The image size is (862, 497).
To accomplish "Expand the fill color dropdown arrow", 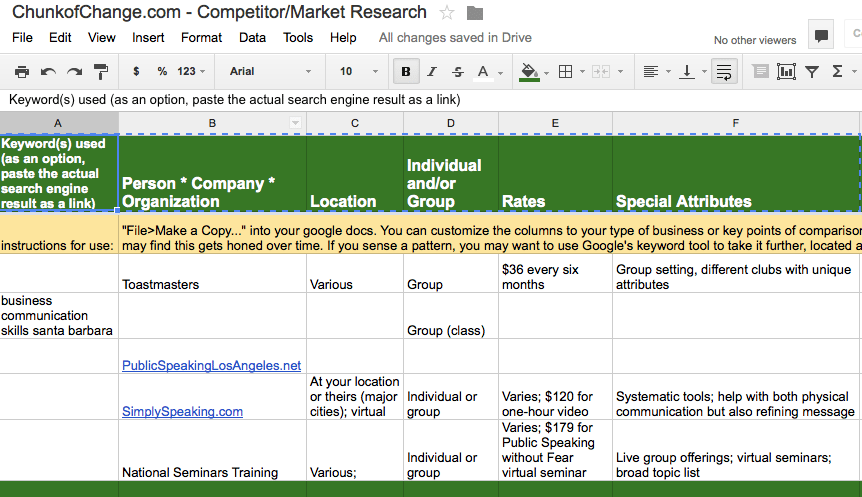I will 546,73.
